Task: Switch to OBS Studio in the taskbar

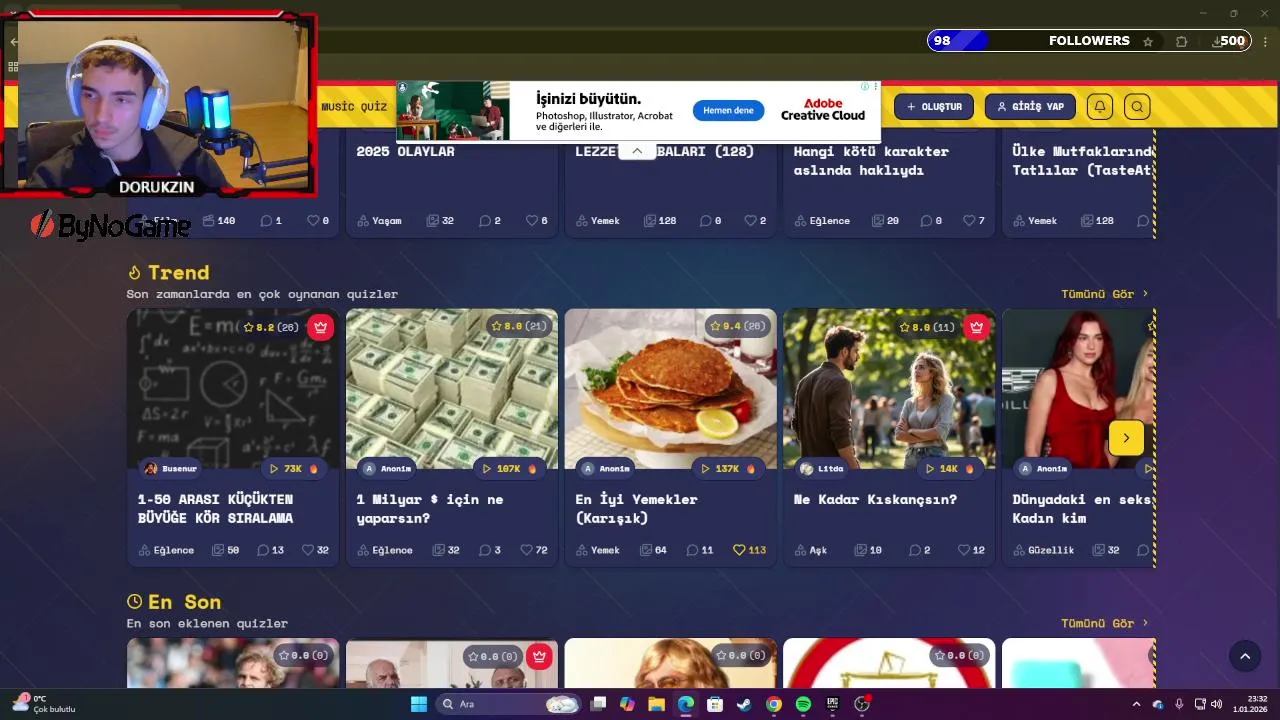Action: pyautogui.click(x=862, y=704)
